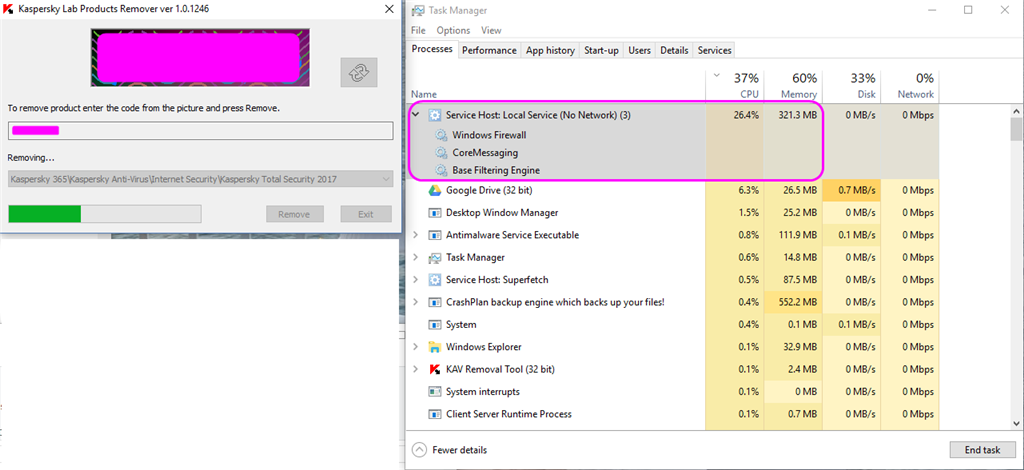Sort processes by the Memory column
This screenshot has width=1024, height=470.
point(793,86)
